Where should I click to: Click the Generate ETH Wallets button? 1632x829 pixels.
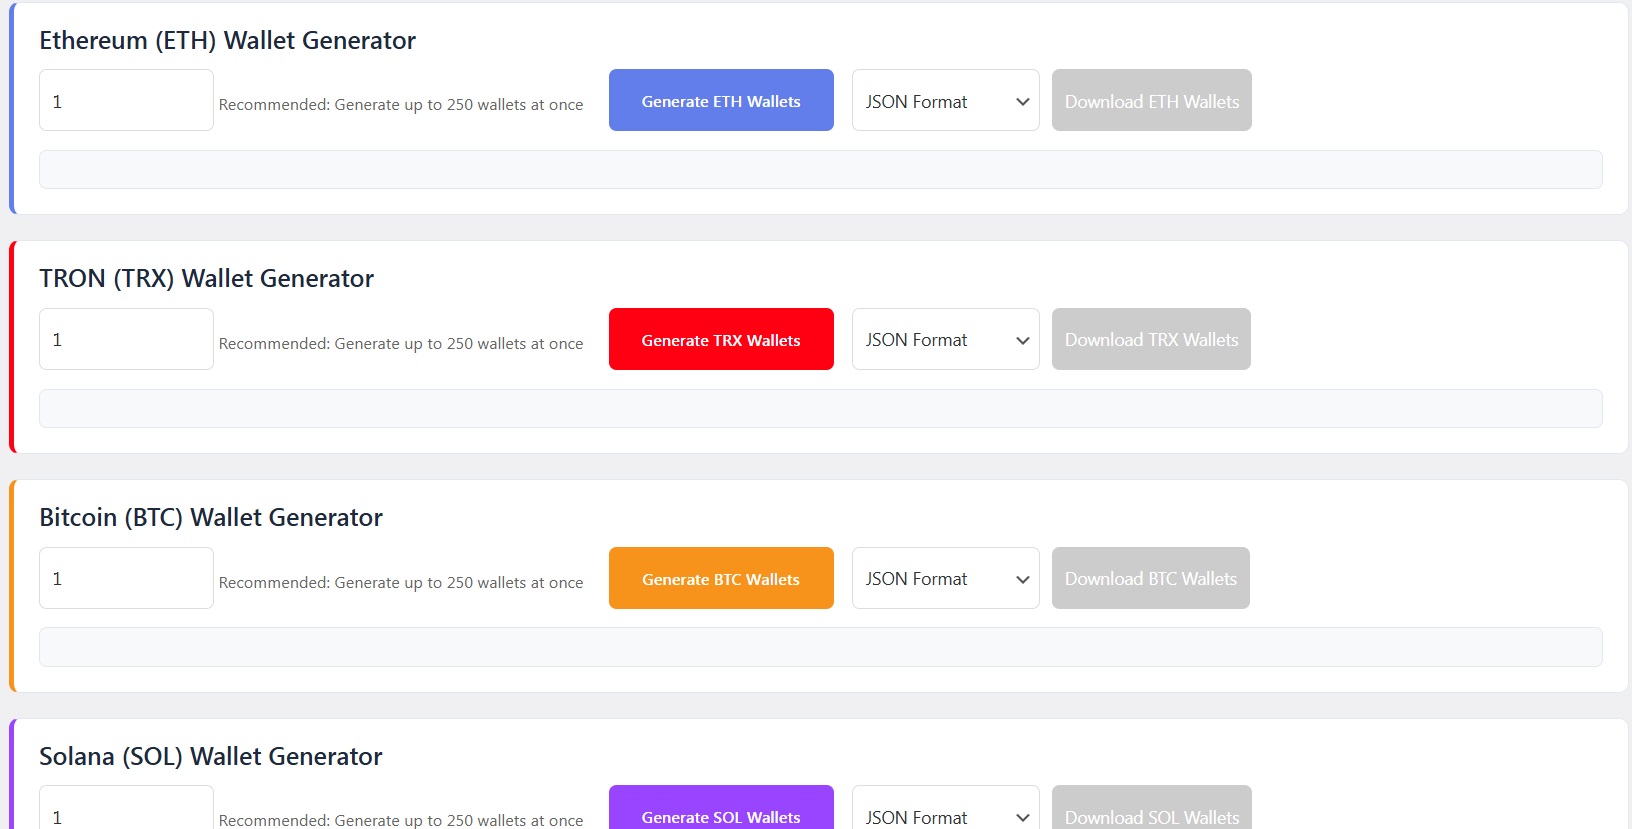click(x=720, y=100)
